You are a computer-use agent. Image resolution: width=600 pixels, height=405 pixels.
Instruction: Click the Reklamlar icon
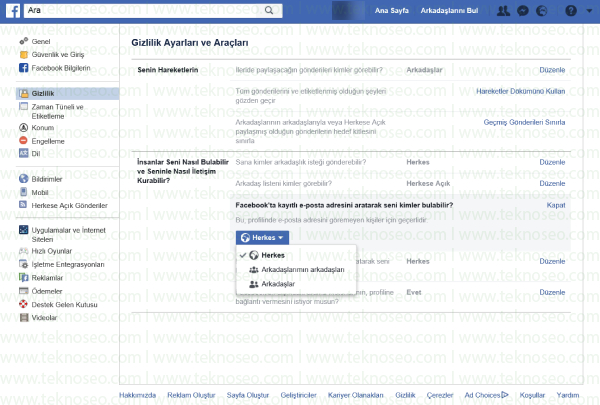[x=24, y=277]
